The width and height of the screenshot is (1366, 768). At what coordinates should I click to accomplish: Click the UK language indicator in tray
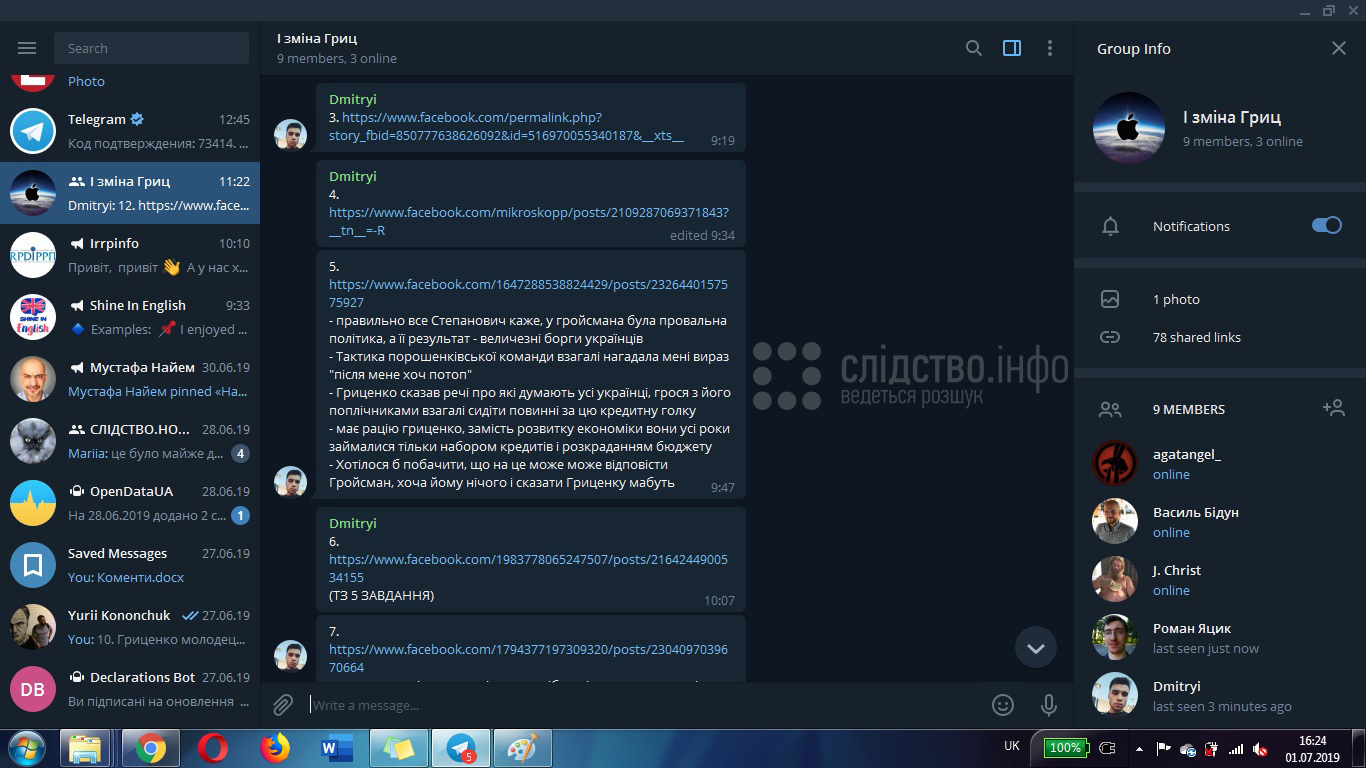(1012, 746)
